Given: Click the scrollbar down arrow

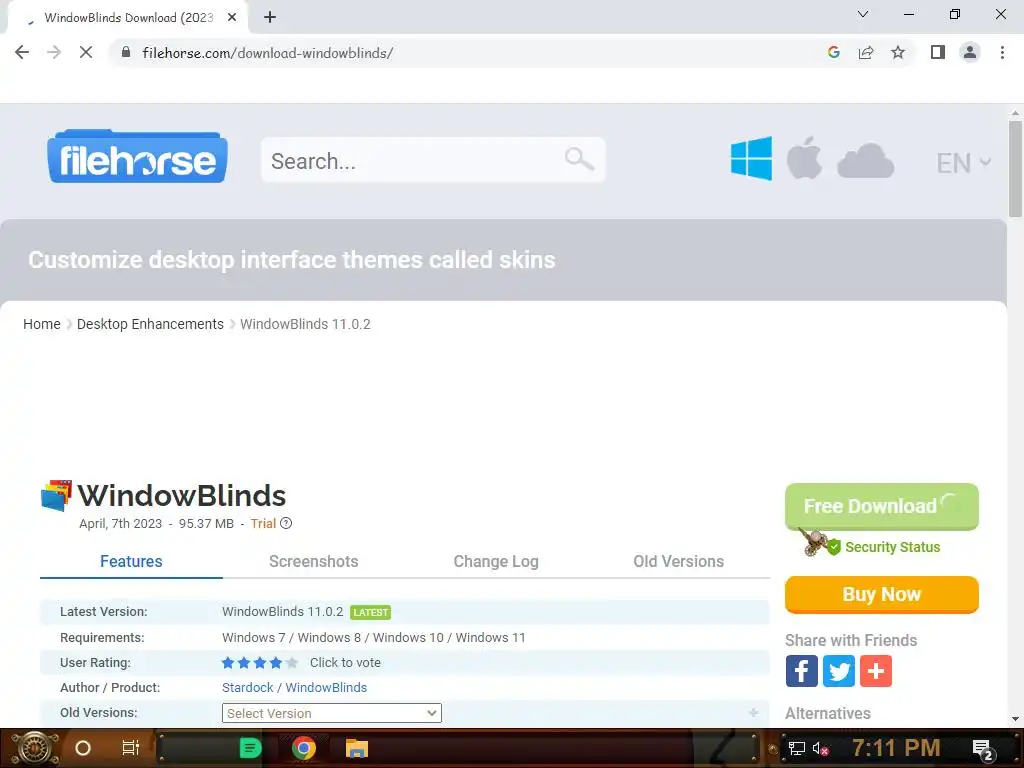Looking at the screenshot, I should point(1015,719).
